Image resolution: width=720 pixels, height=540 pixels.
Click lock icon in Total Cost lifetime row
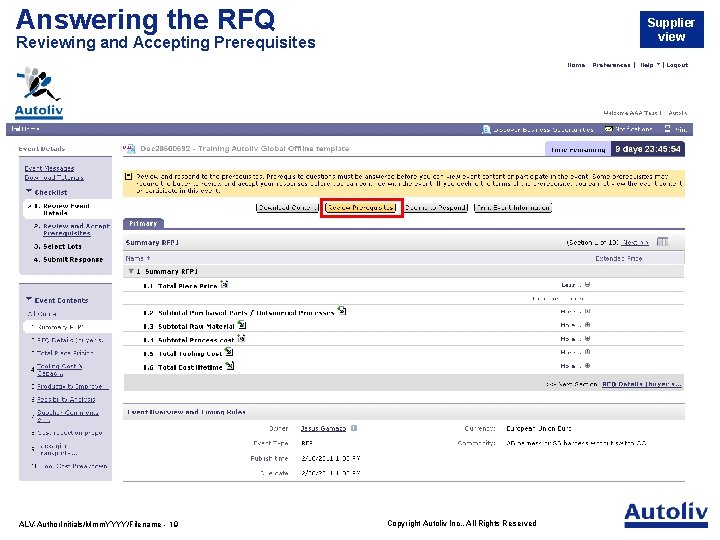click(x=588, y=366)
